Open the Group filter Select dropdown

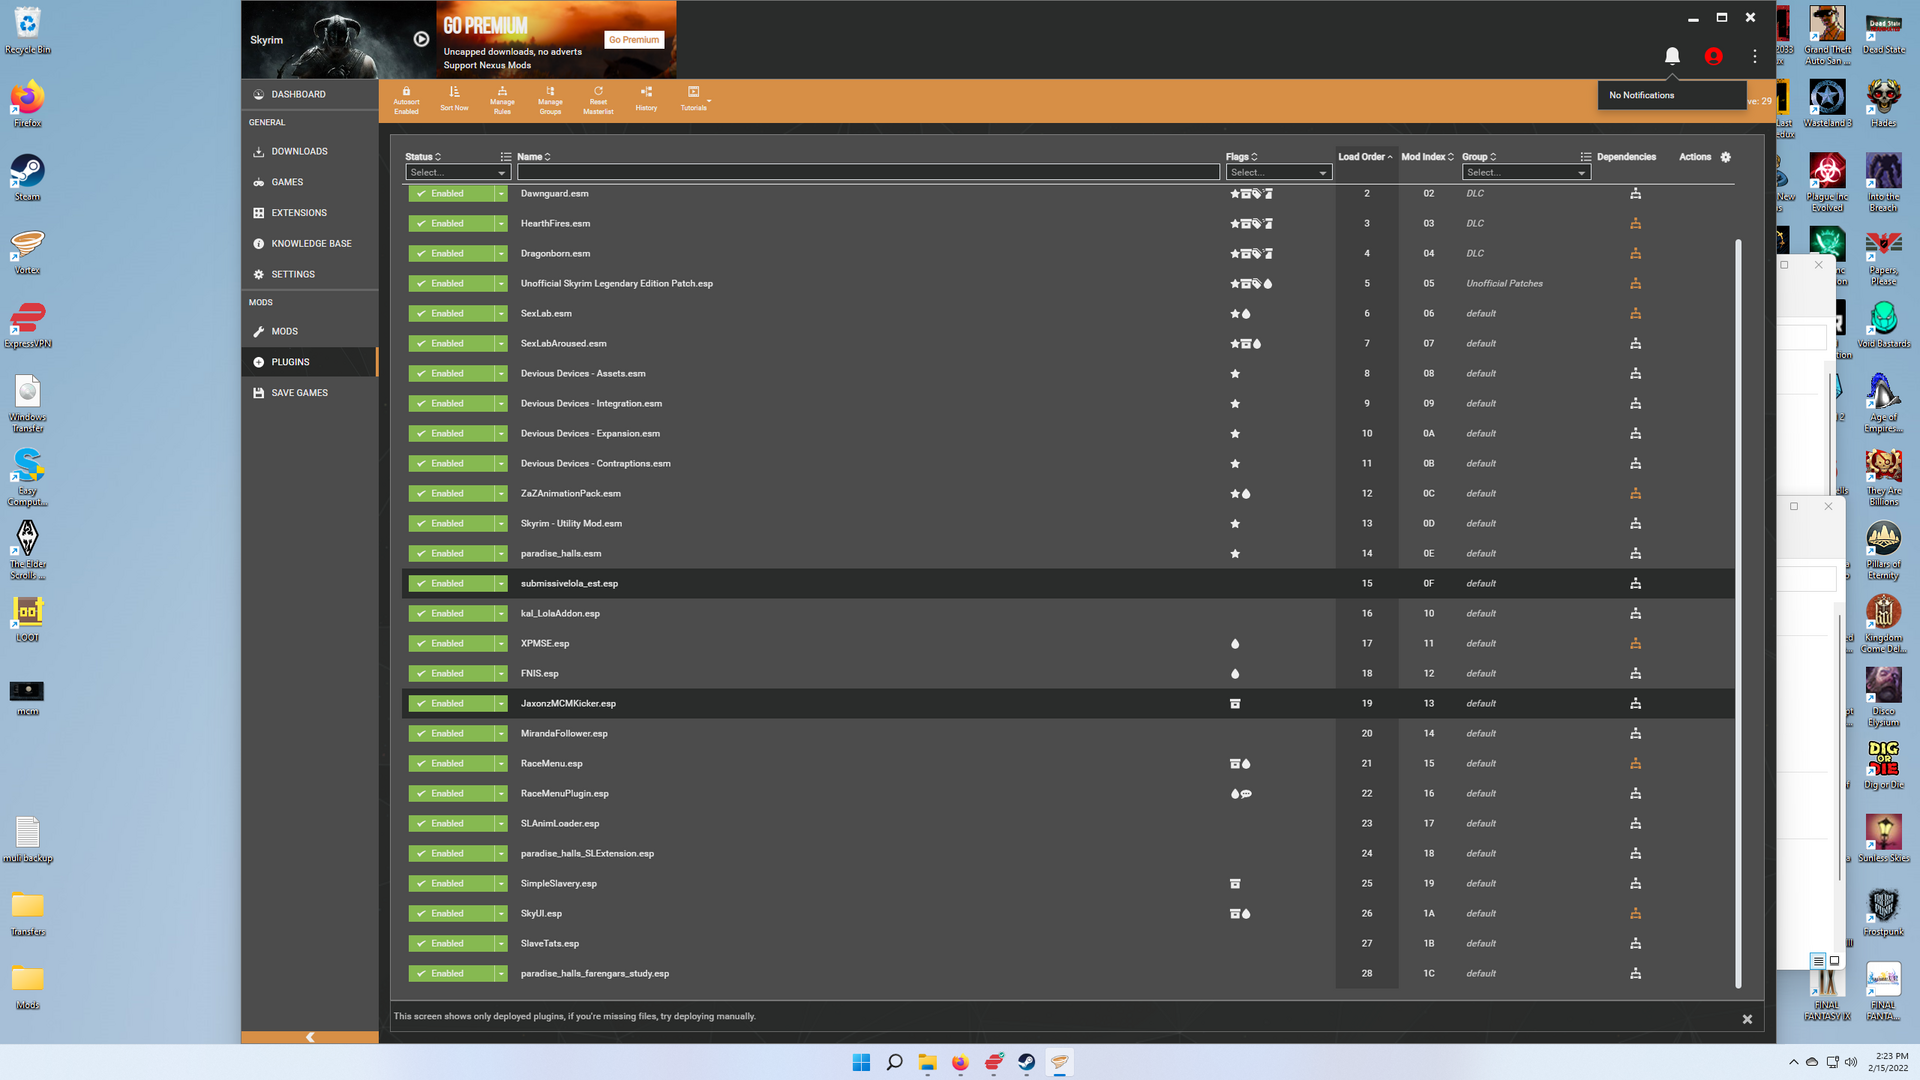pyautogui.click(x=1526, y=172)
